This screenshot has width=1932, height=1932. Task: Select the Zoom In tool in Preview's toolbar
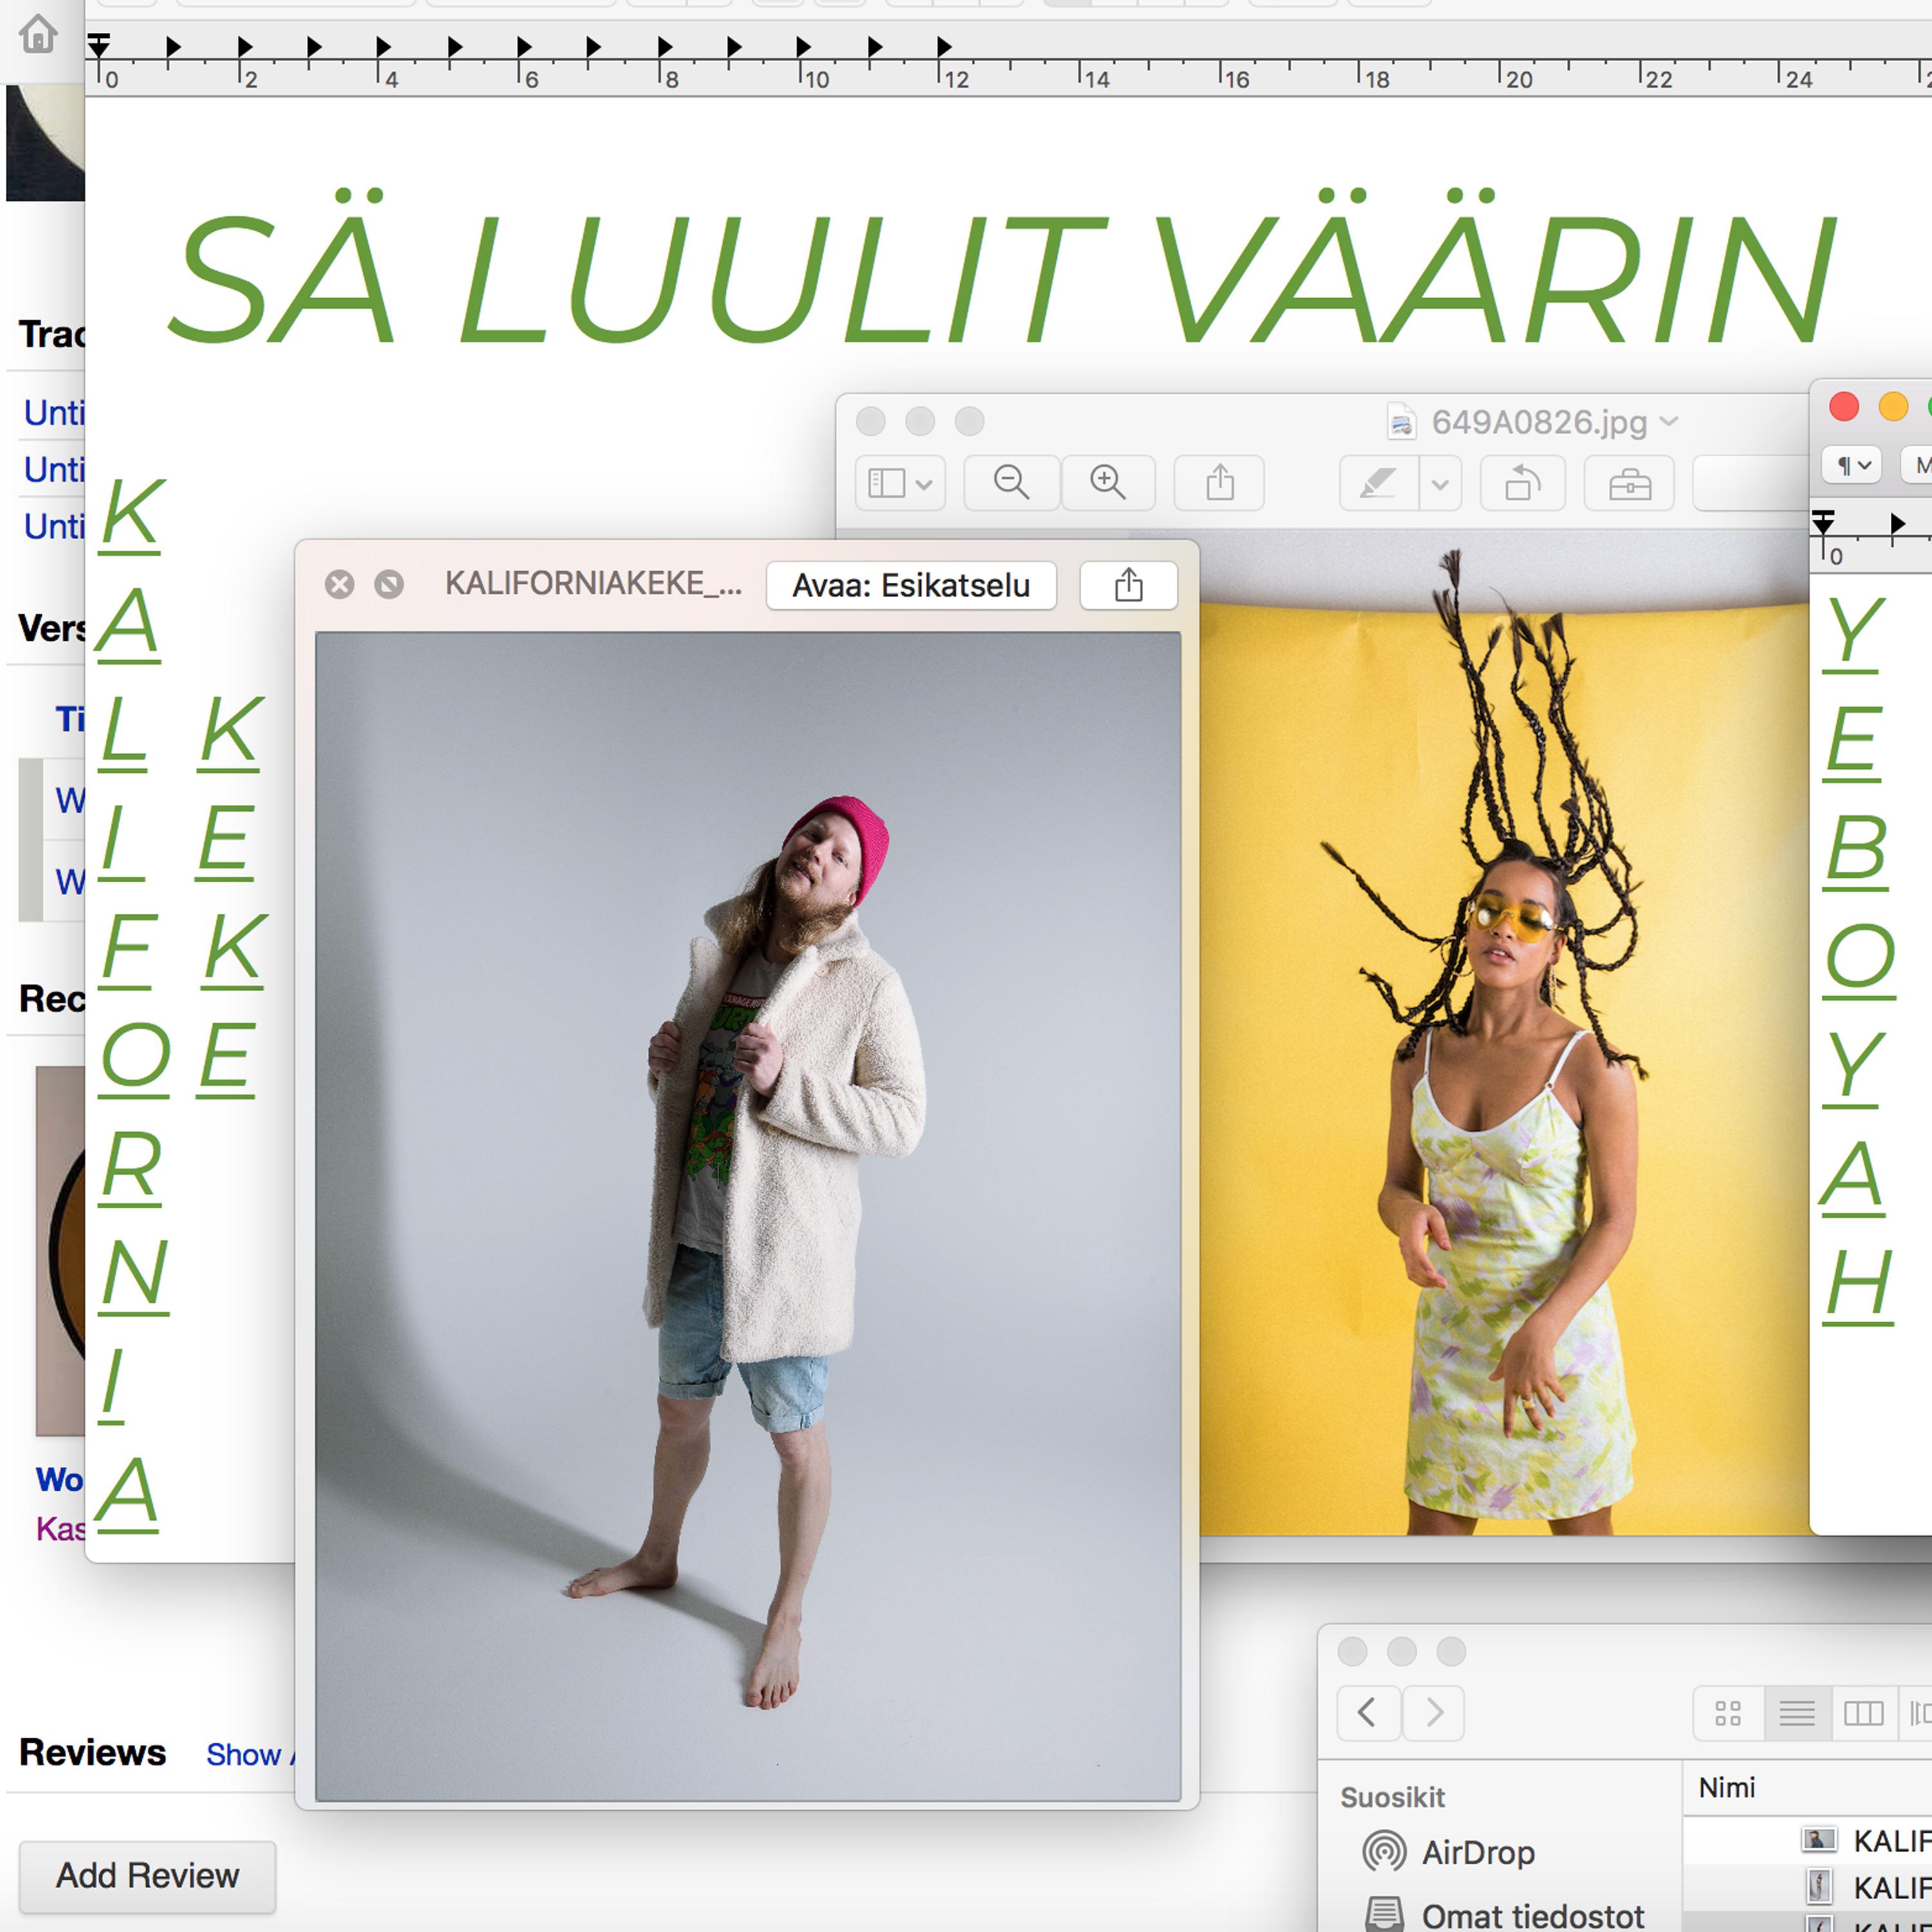click(1108, 483)
